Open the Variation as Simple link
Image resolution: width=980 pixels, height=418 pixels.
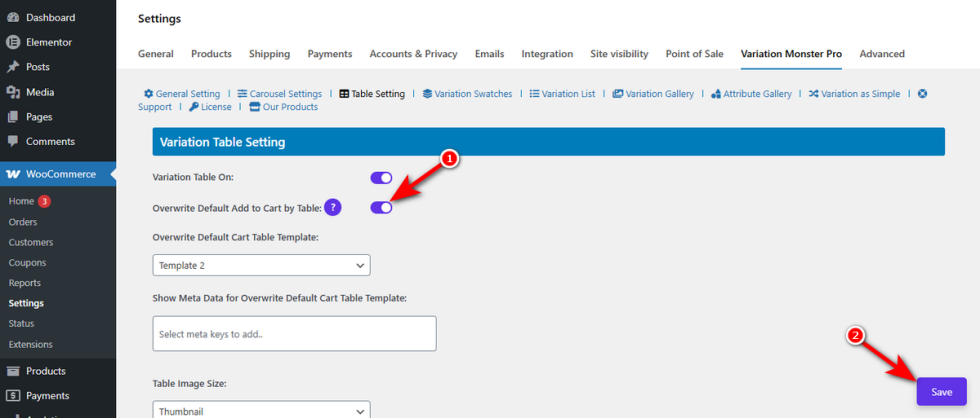coord(861,94)
